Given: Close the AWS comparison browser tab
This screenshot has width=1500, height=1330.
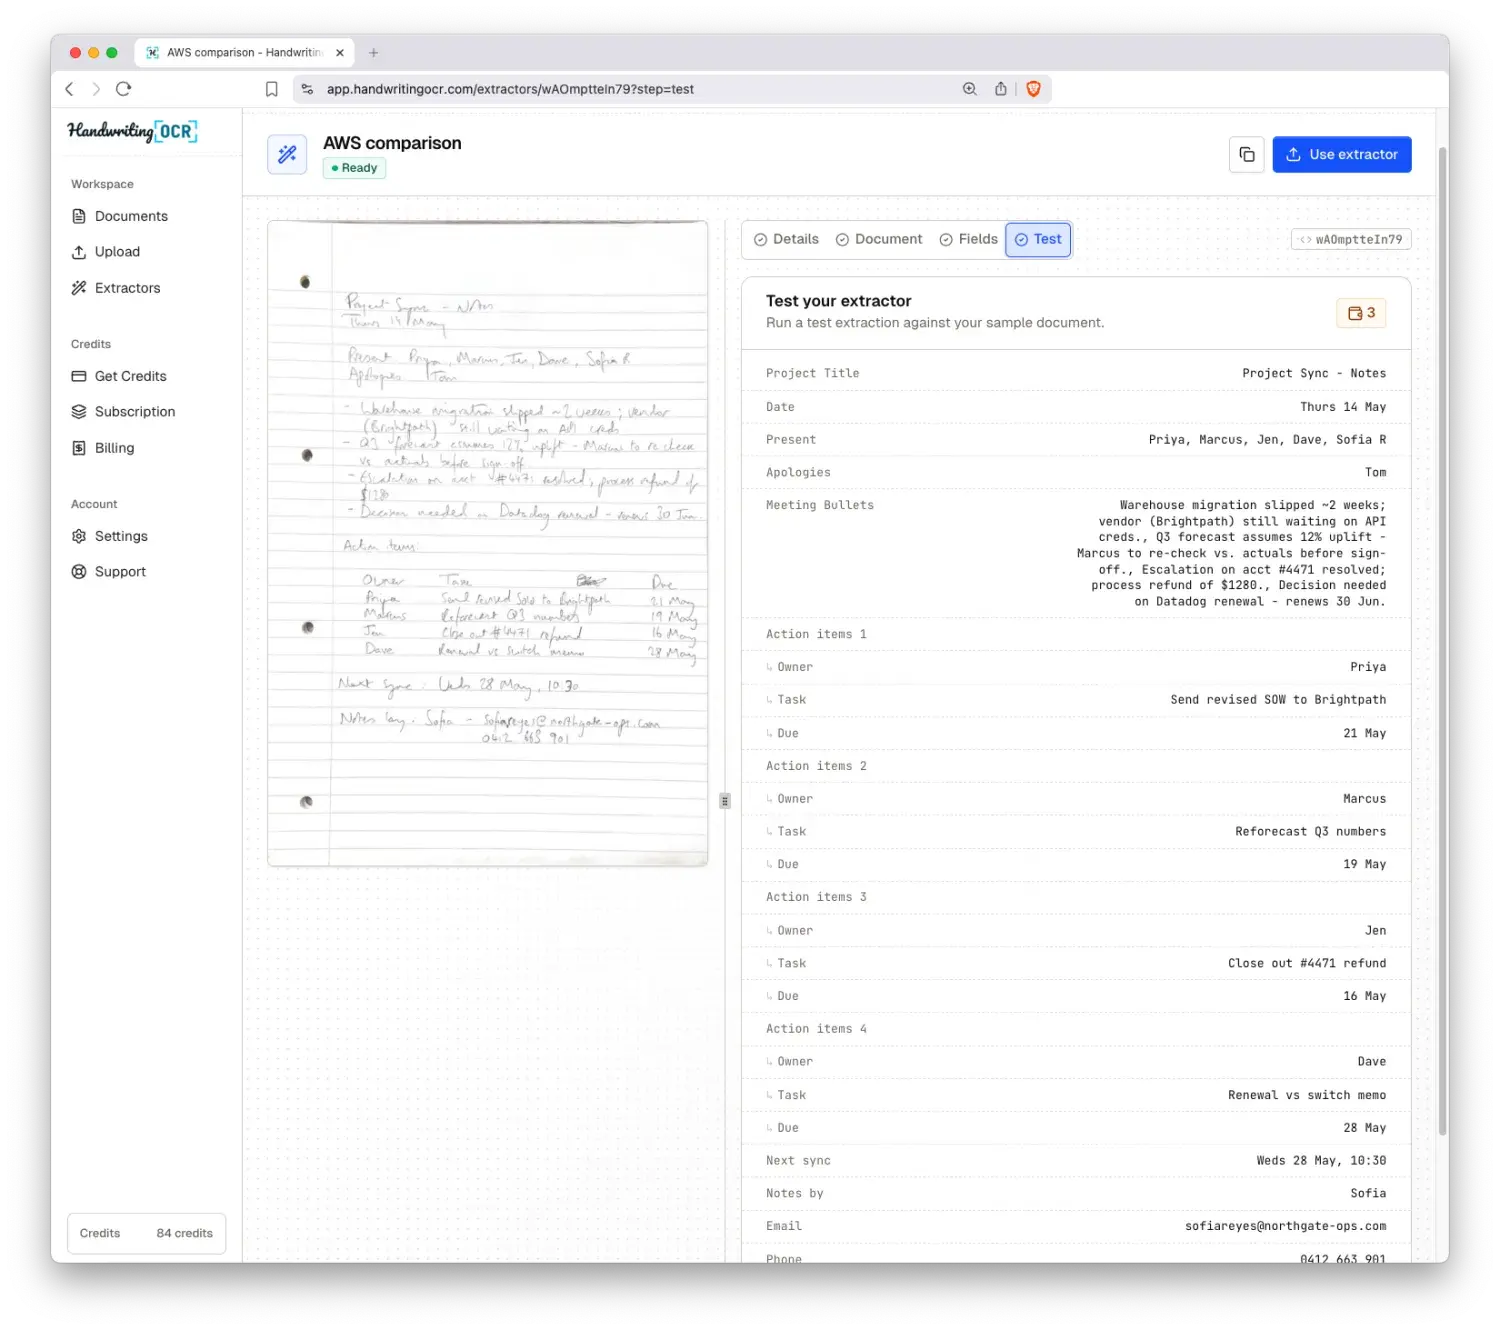Looking at the screenshot, I should [340, 53].
